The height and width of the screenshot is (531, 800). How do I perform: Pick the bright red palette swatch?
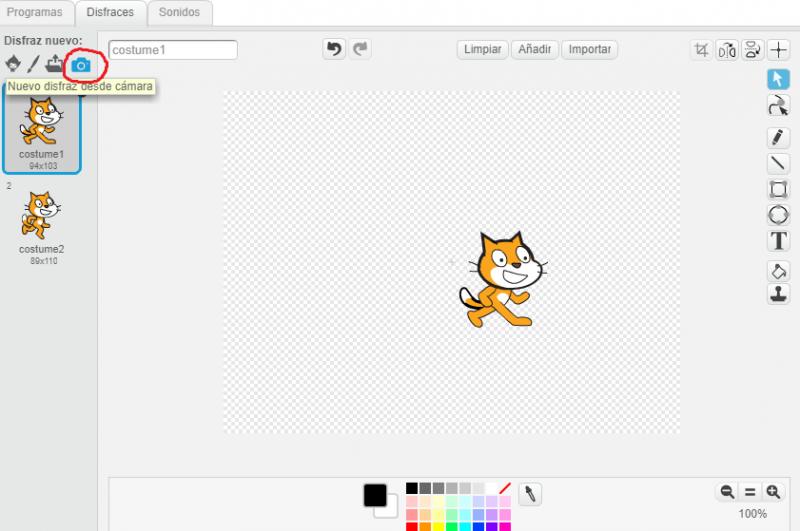pos(412,527)
